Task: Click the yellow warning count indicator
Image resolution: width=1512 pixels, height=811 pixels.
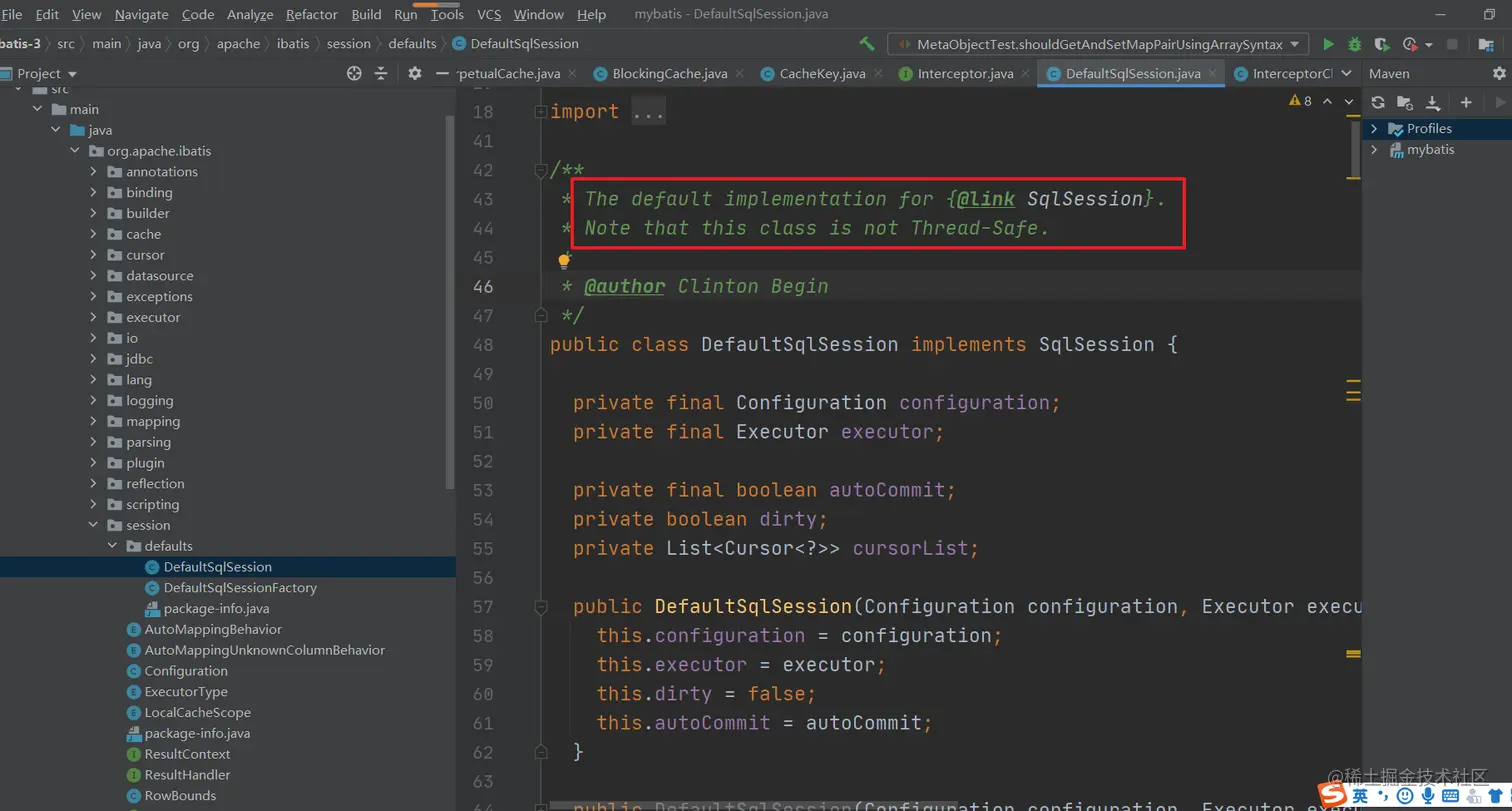Action: click(x=1301, y=101)
